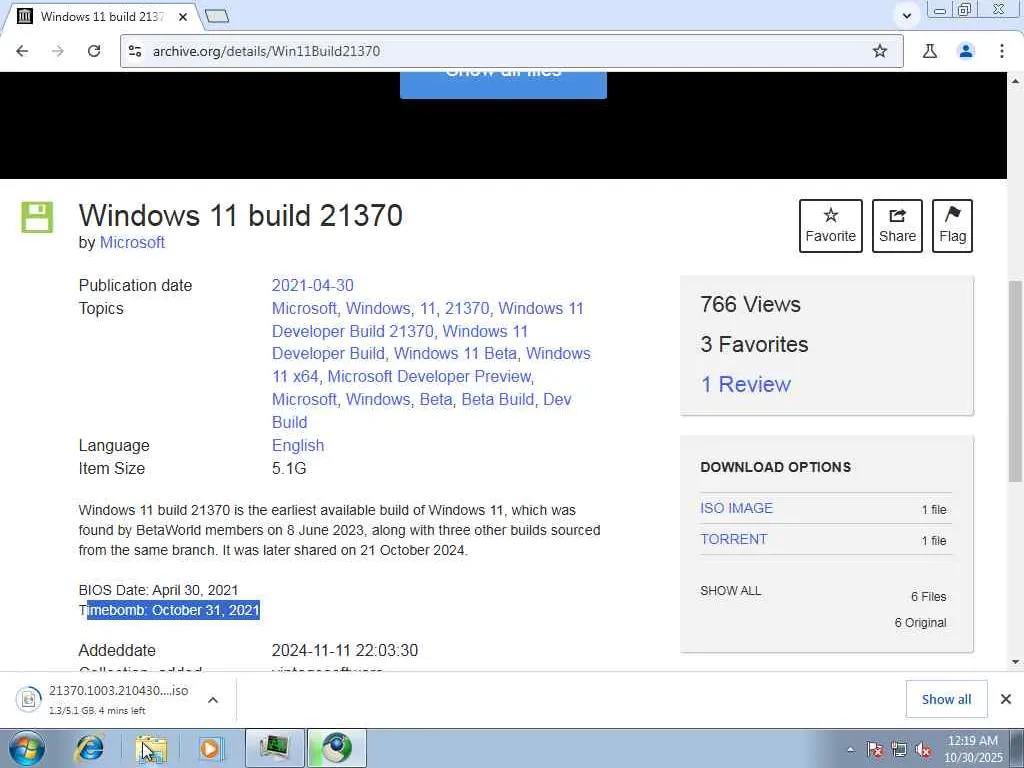Open the English language link
The image size is (1024, 768).
298,445
